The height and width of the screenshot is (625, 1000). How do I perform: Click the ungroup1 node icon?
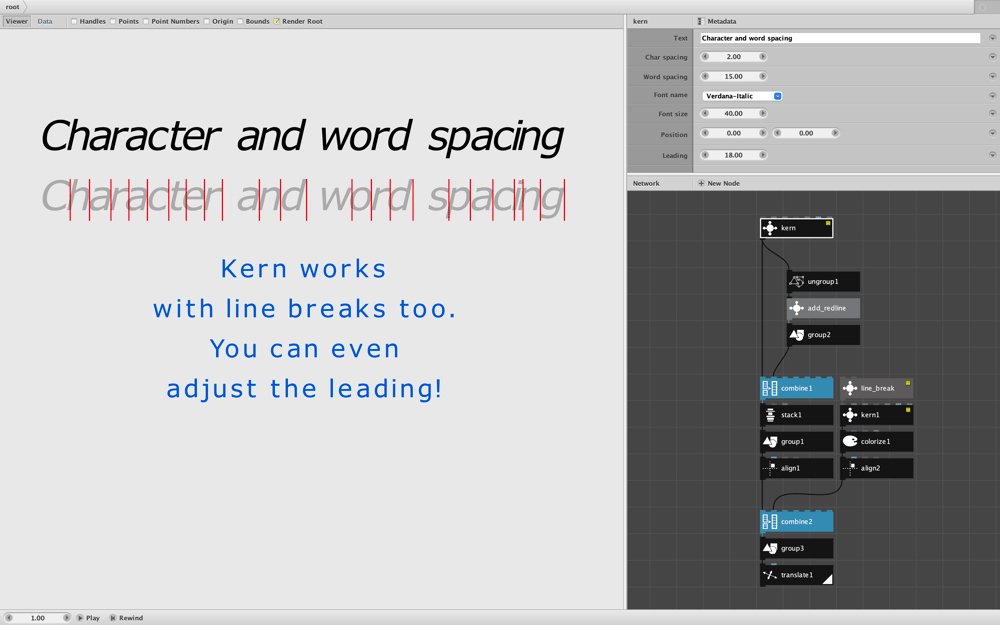click(x=797, y=281)
